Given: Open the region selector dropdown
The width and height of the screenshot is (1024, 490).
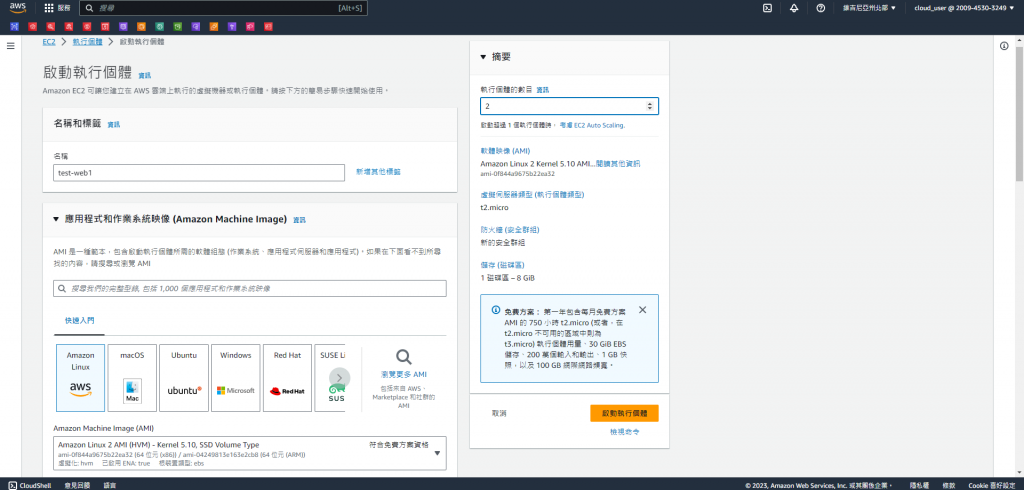Looking at the screenshot, I should click(x=869, y=8).
